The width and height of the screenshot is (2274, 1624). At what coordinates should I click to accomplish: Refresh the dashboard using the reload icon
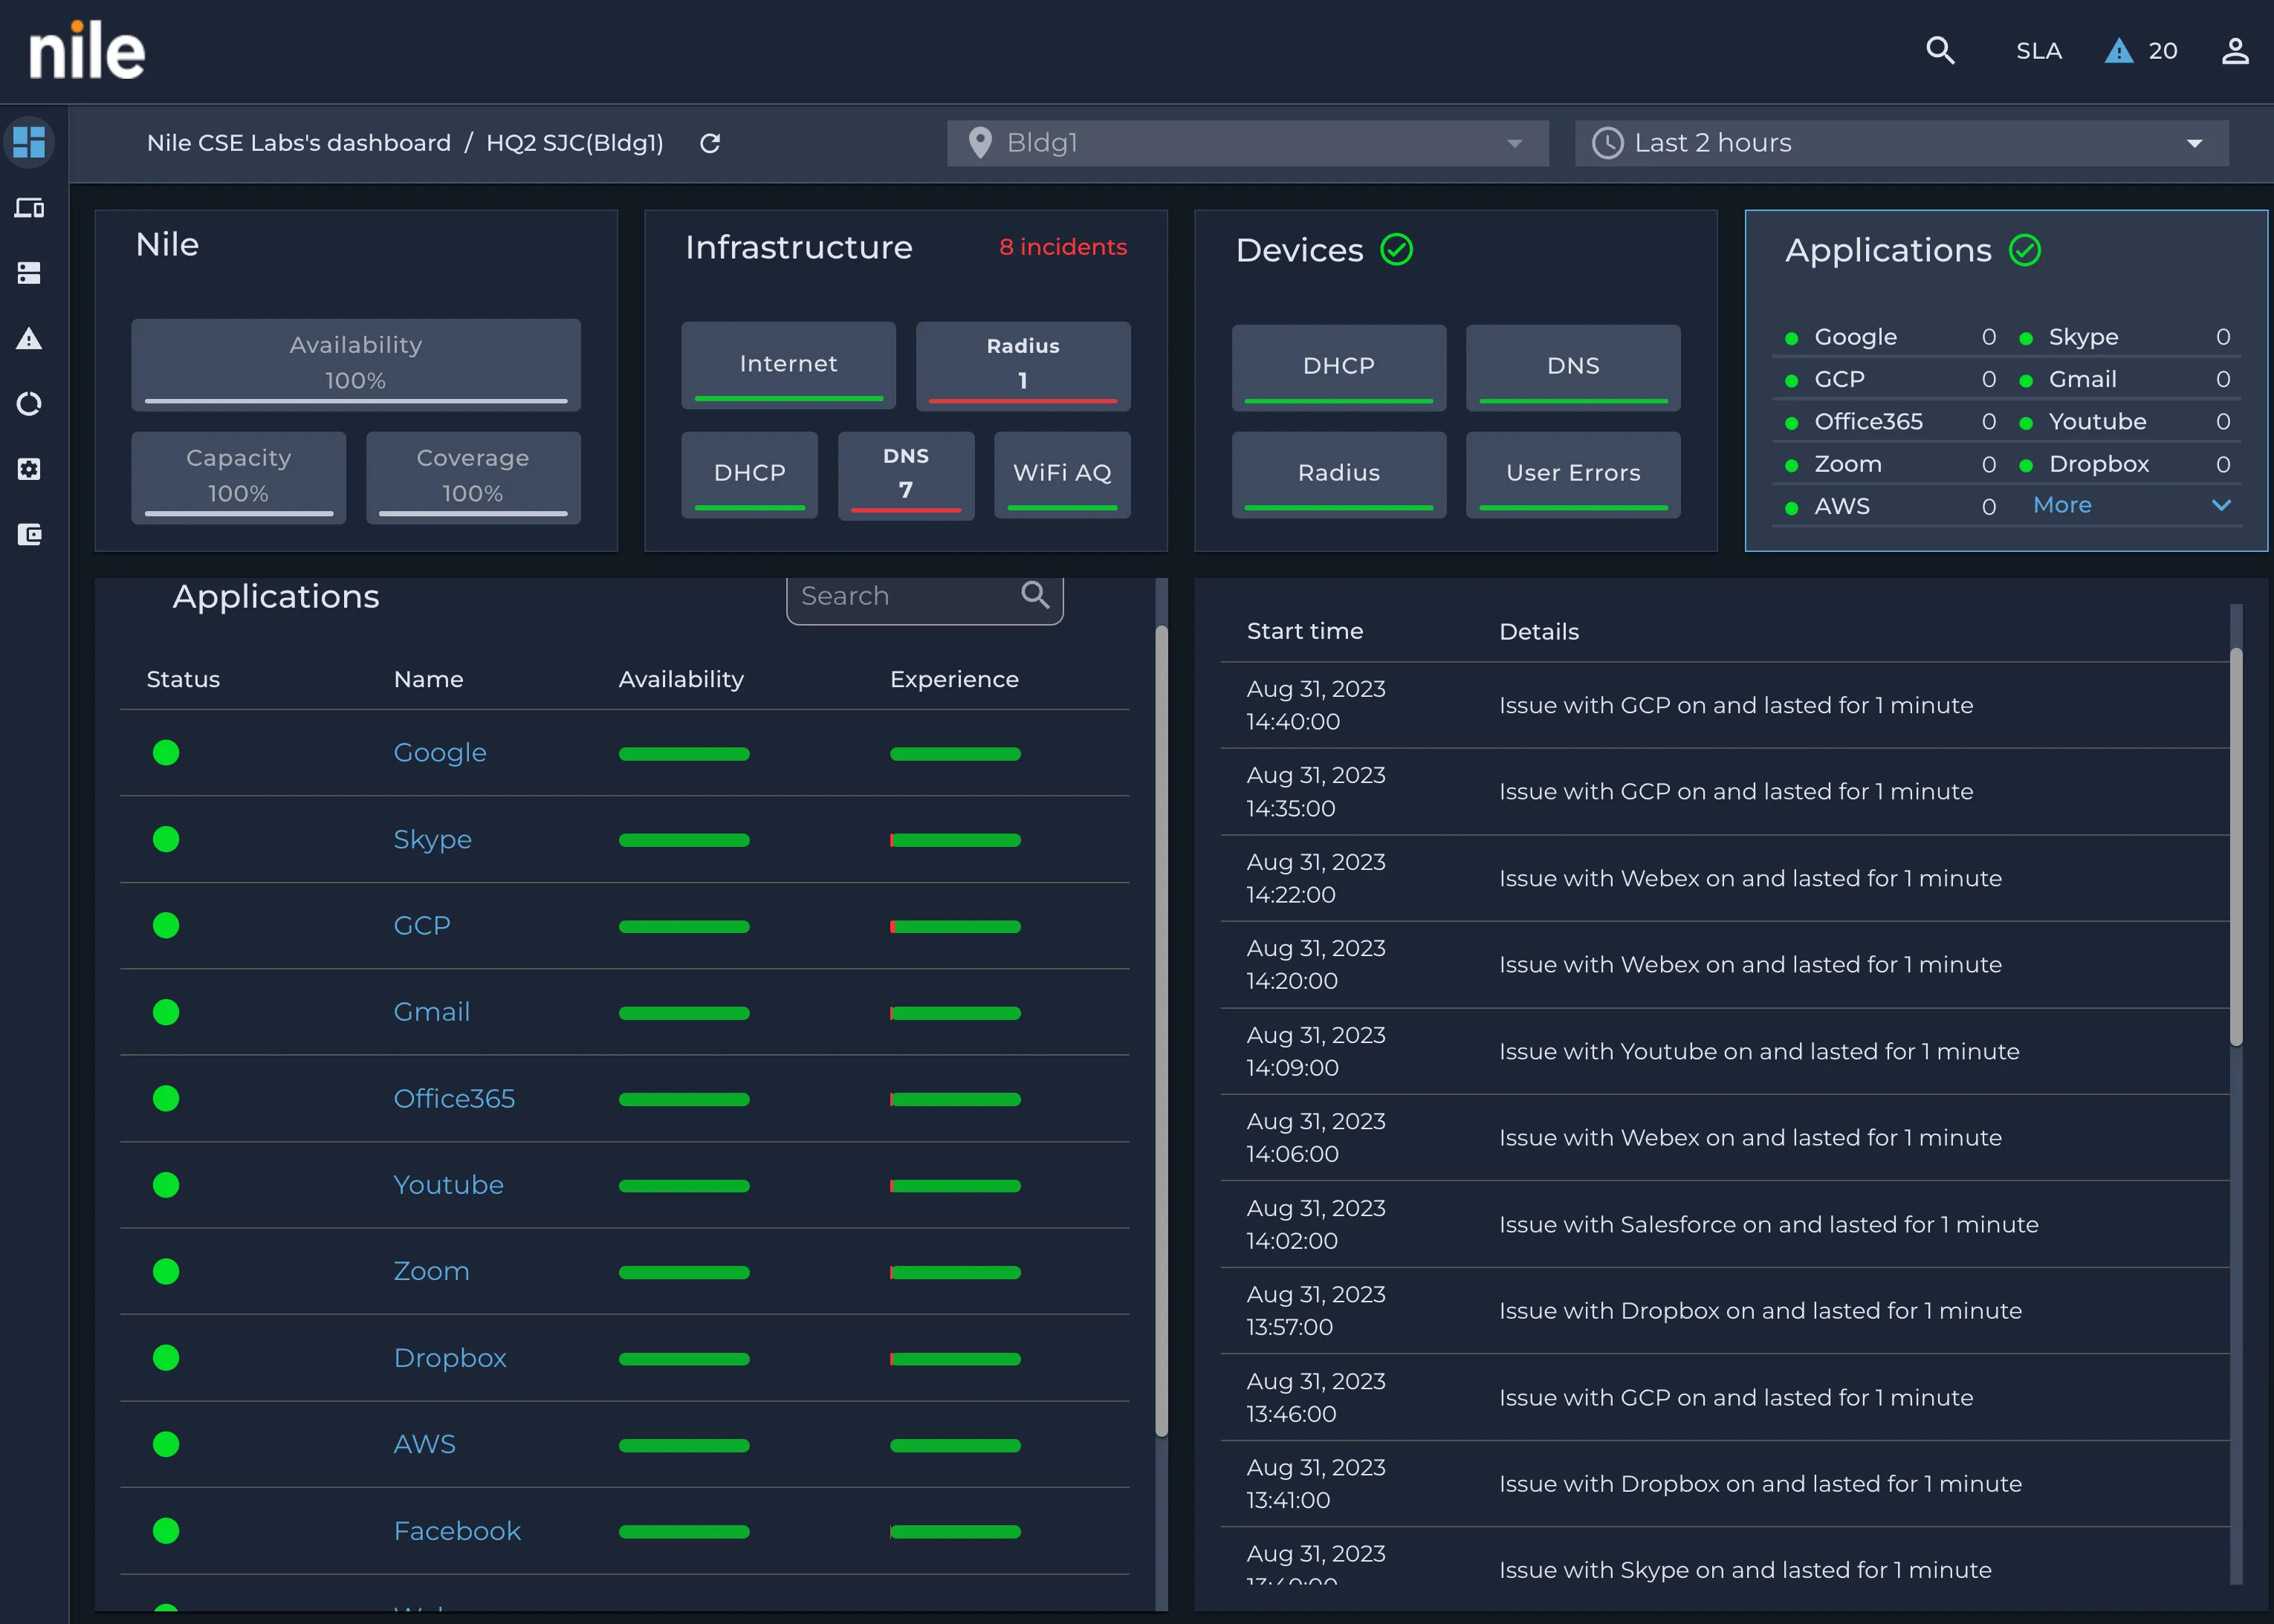pos(710,143)
